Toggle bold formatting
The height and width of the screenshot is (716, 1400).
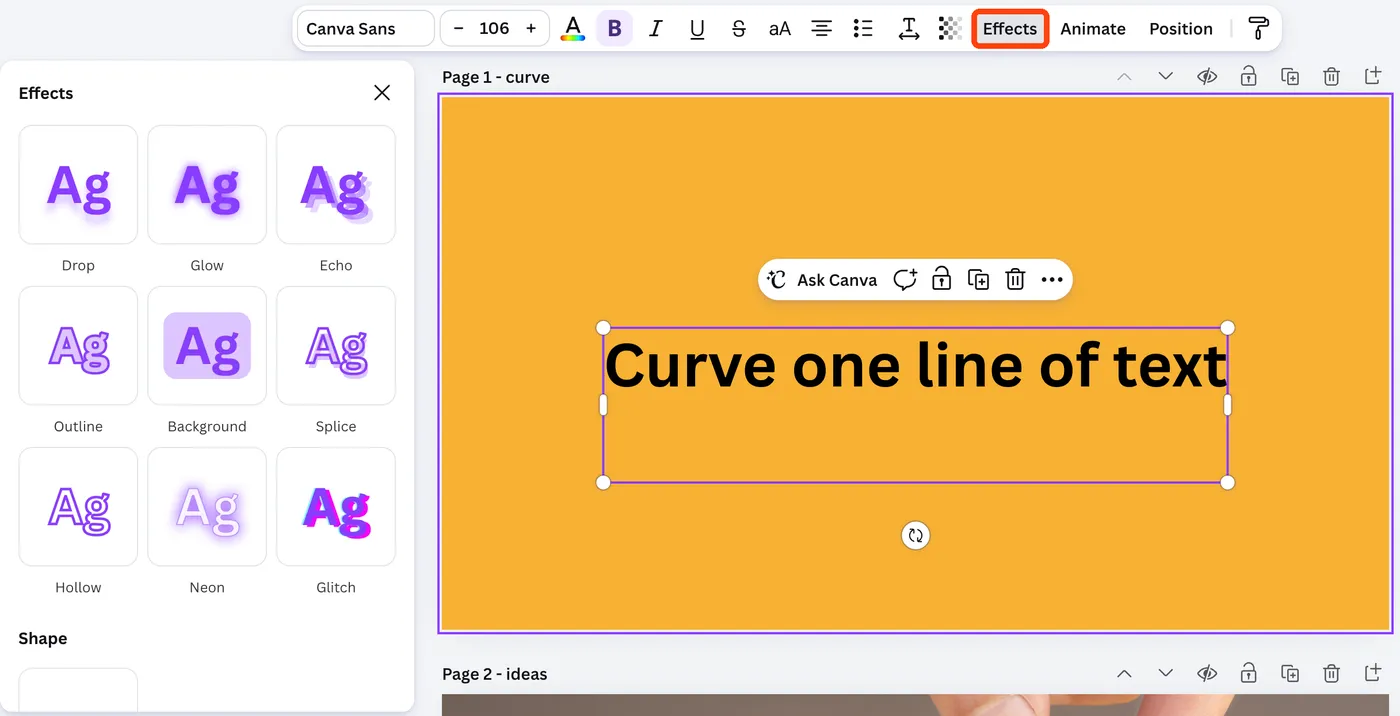614,28
